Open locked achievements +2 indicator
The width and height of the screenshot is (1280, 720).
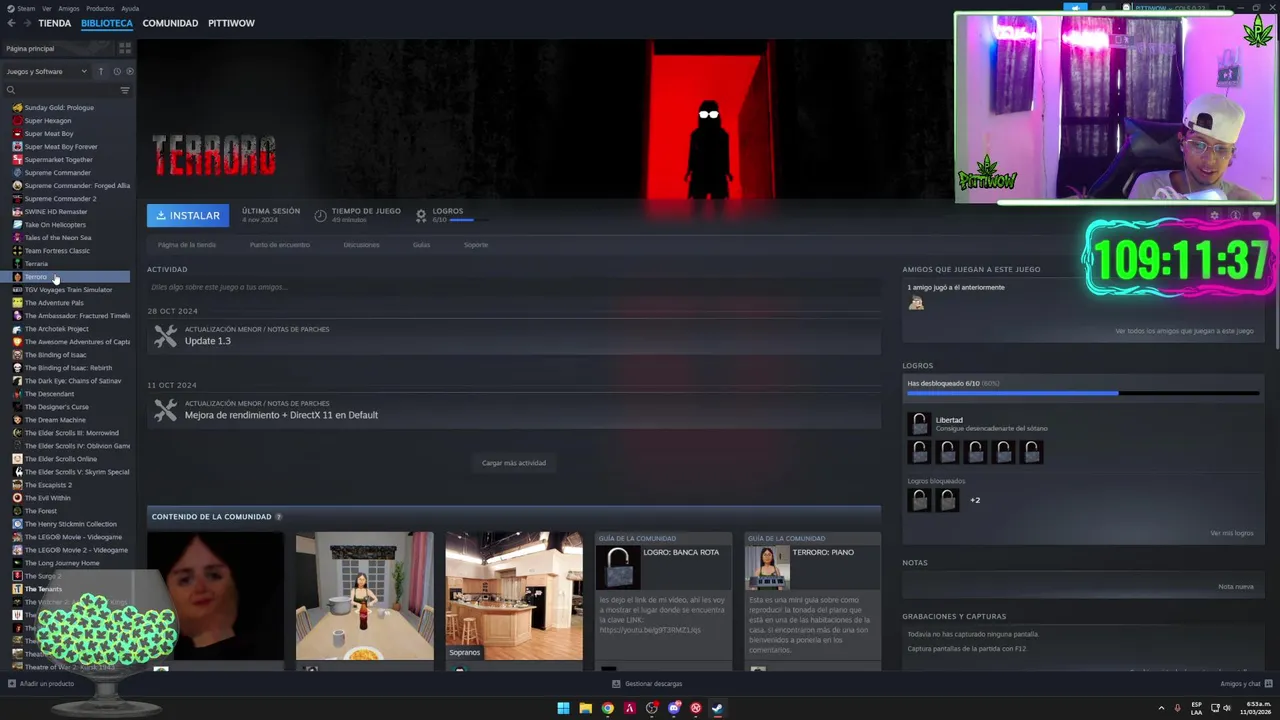pos(975,500)
